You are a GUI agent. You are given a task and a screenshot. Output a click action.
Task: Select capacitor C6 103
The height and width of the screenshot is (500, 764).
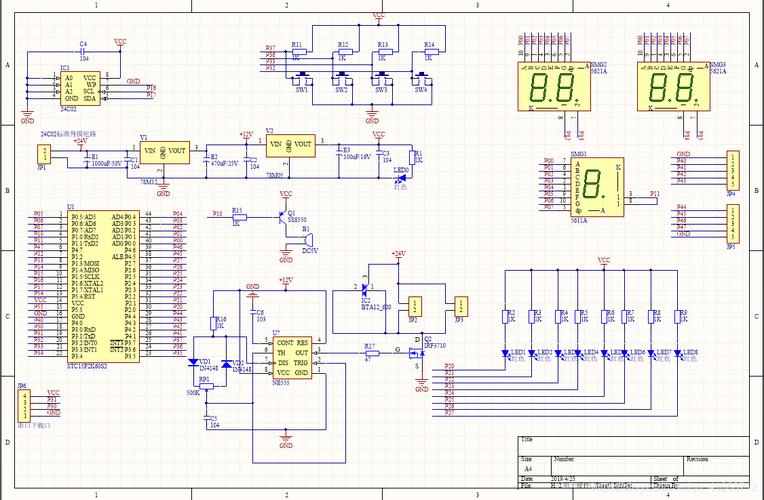pos(253,314)
